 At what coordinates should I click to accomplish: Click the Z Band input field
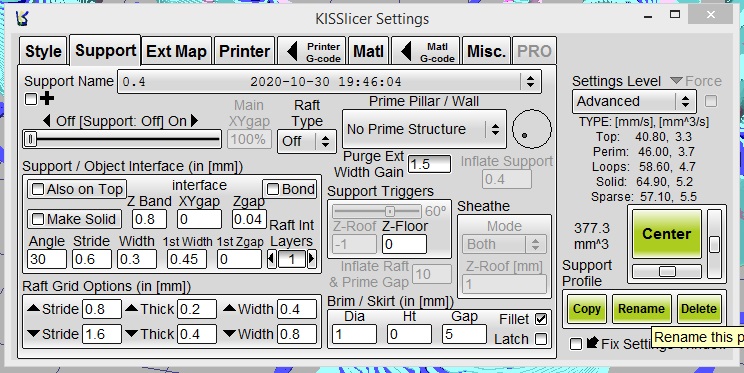pos(150,219)
